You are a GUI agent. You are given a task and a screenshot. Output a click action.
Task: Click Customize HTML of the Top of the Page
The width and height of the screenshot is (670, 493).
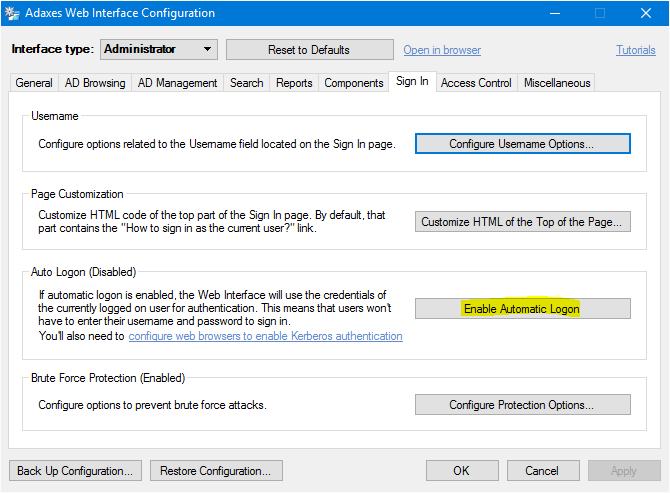click(523, 222)
